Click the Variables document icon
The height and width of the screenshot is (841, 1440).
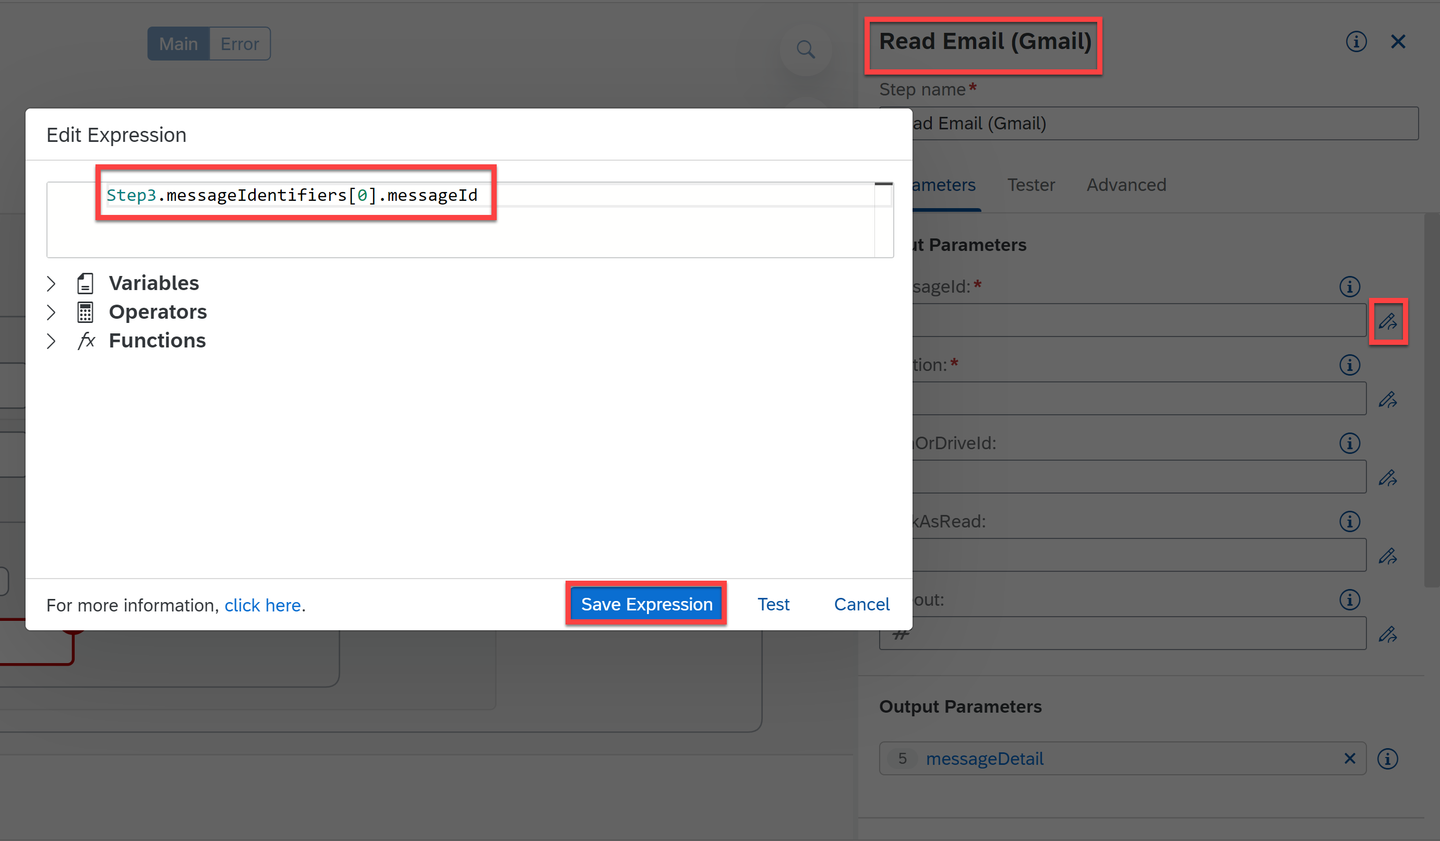(86, 283)
